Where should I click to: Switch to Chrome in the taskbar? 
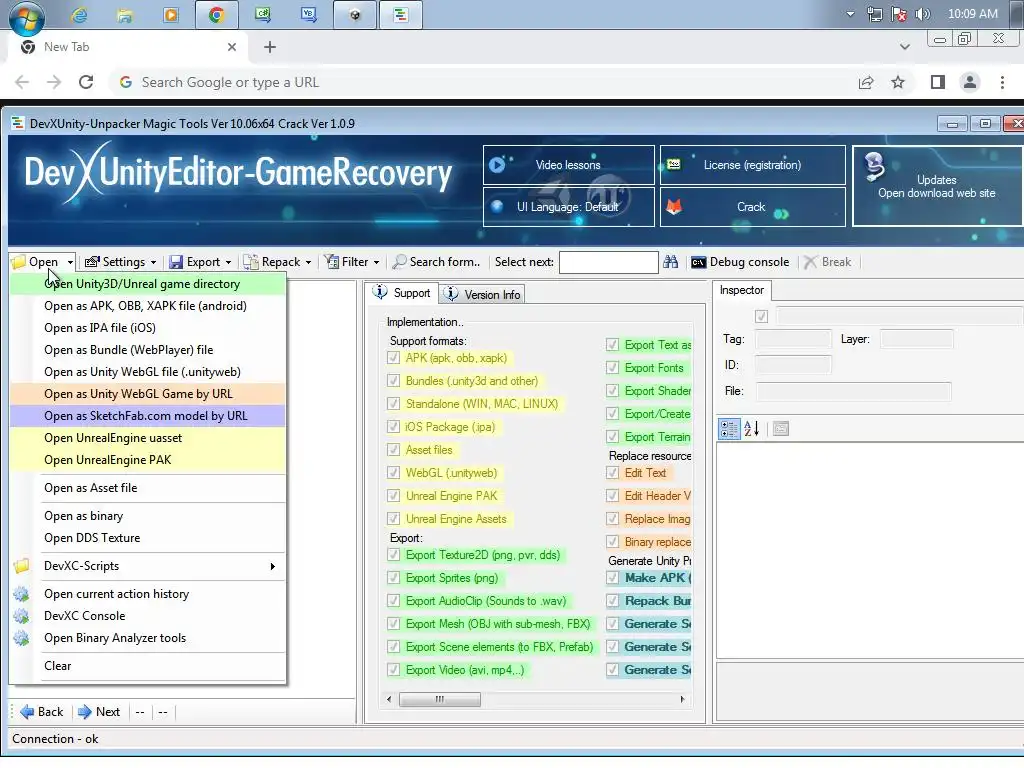(217, 15)
